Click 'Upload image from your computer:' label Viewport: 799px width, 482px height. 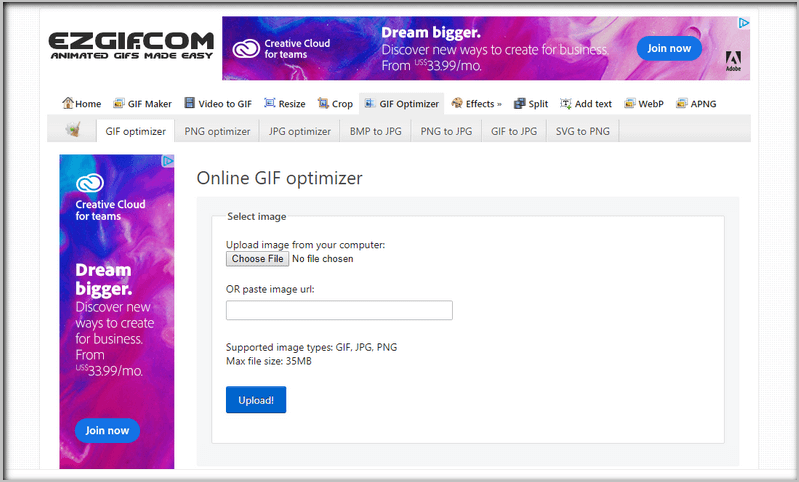tap(305, 245)
